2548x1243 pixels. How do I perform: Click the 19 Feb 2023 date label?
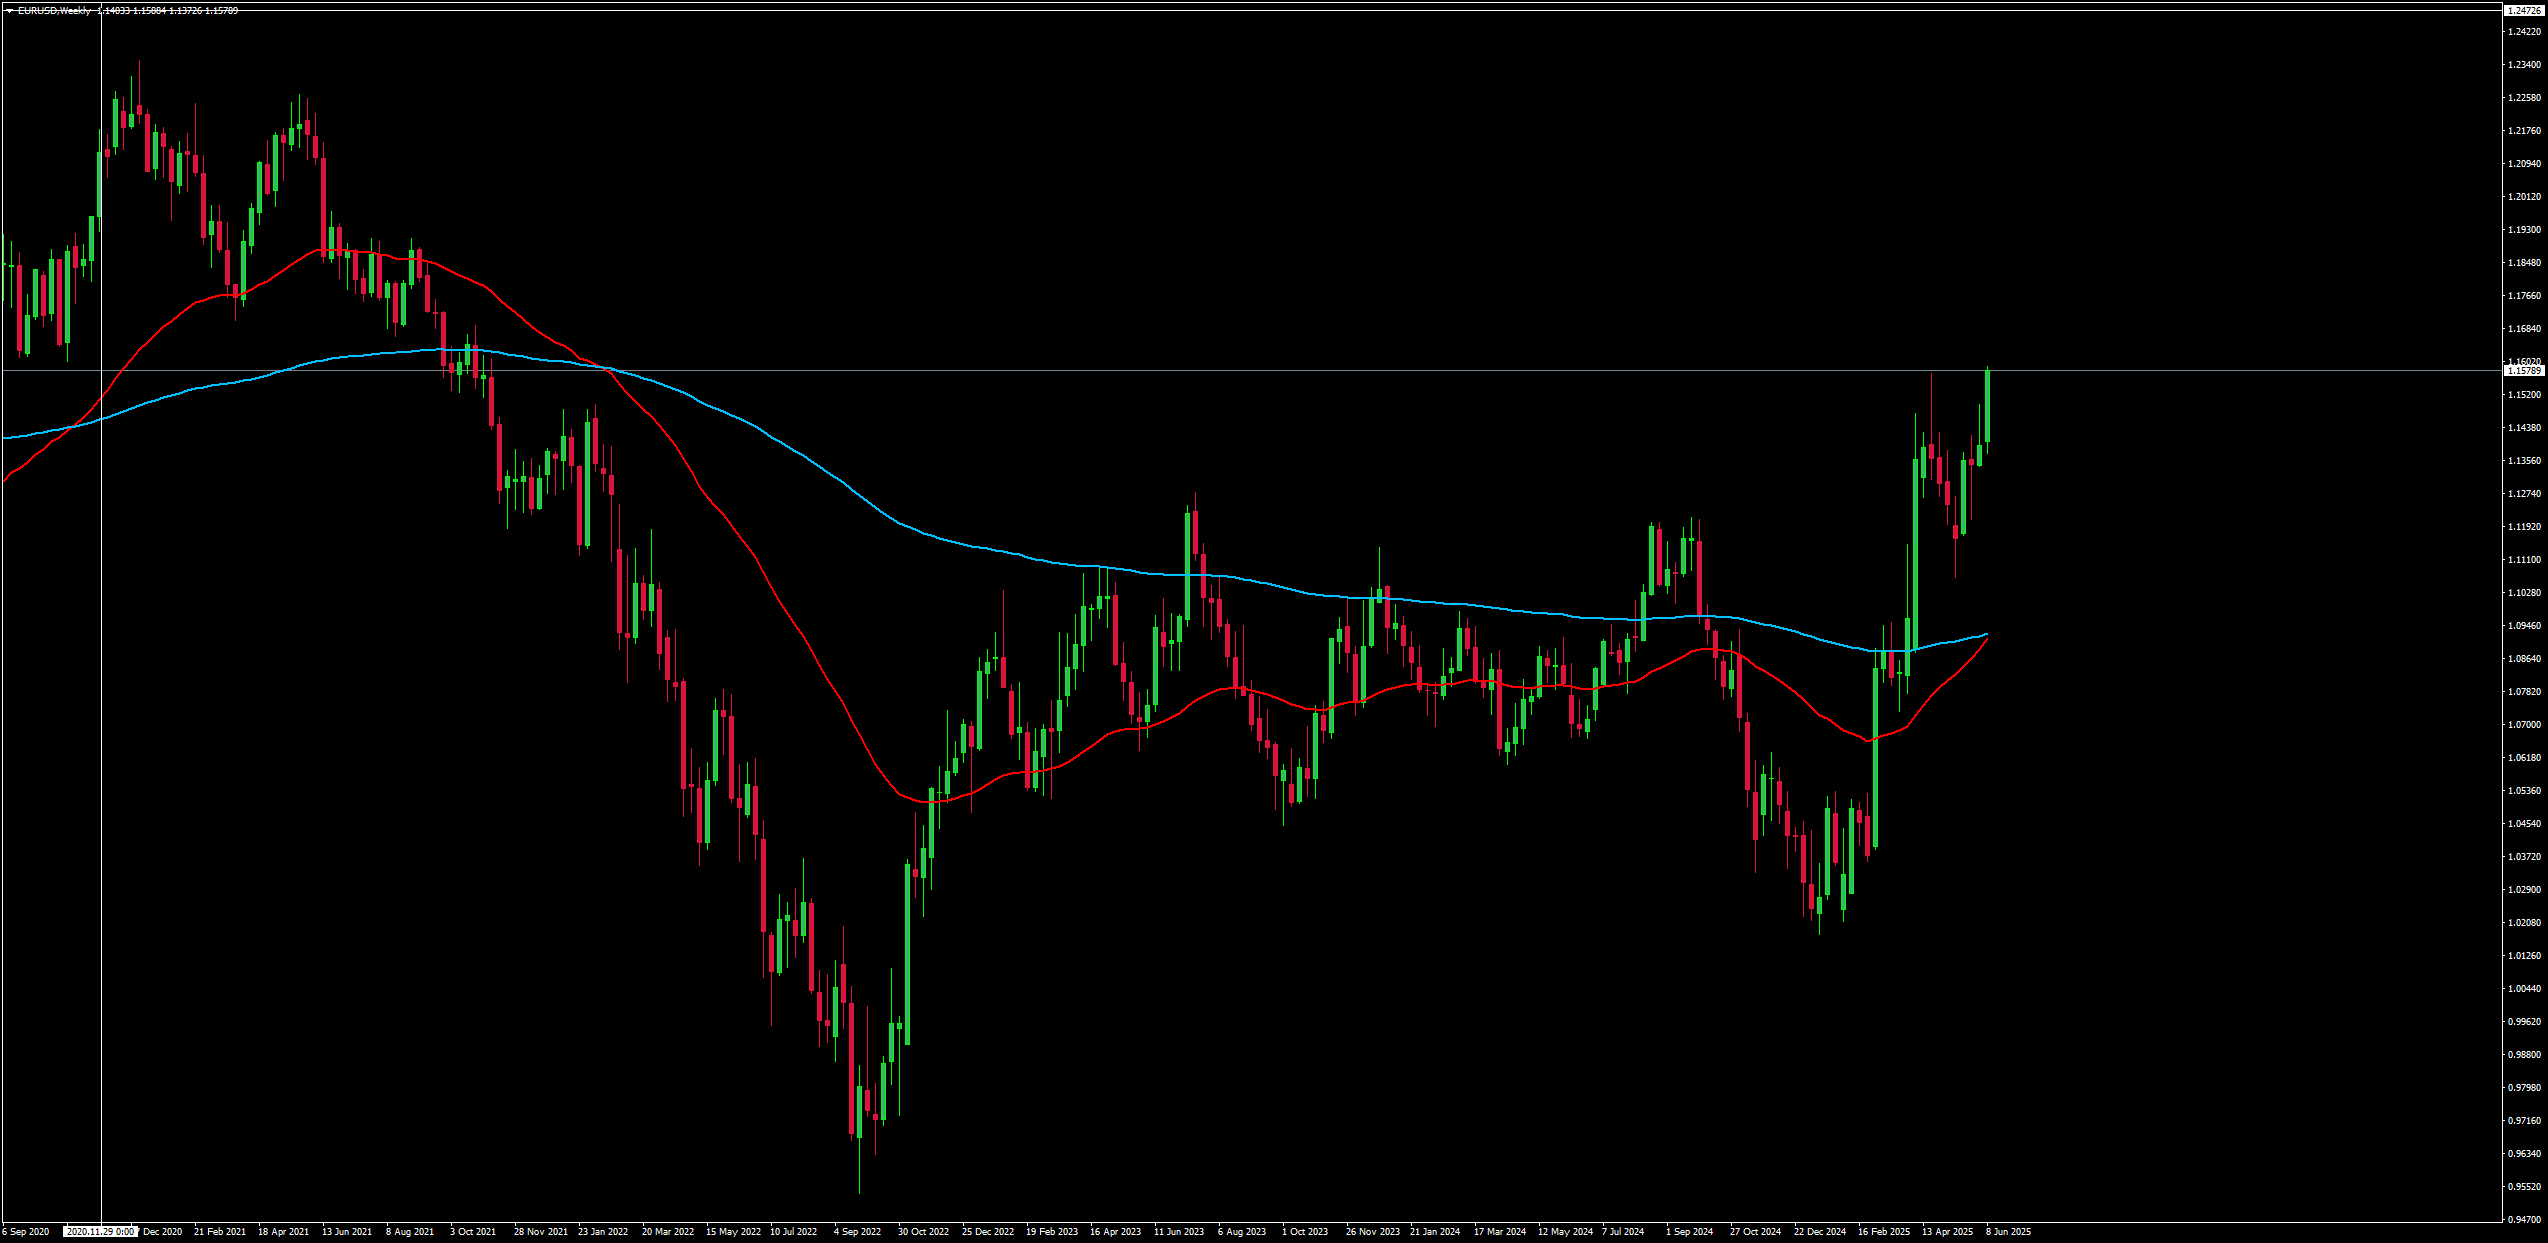coord(1052,1232)
